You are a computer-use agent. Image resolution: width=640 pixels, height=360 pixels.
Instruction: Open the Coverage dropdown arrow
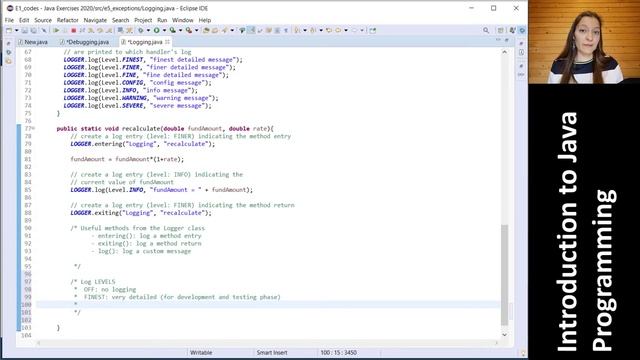pyautogui.click(x=180, y=30)
